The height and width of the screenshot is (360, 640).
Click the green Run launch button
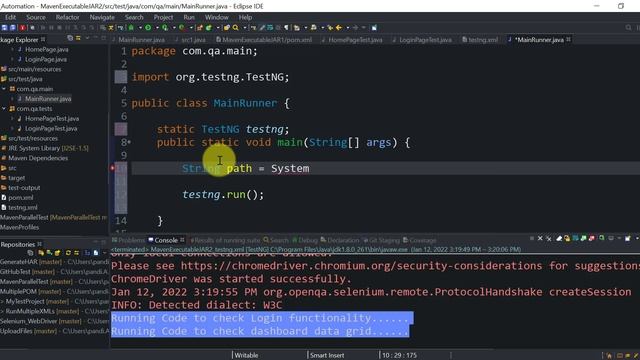[148, 28]
